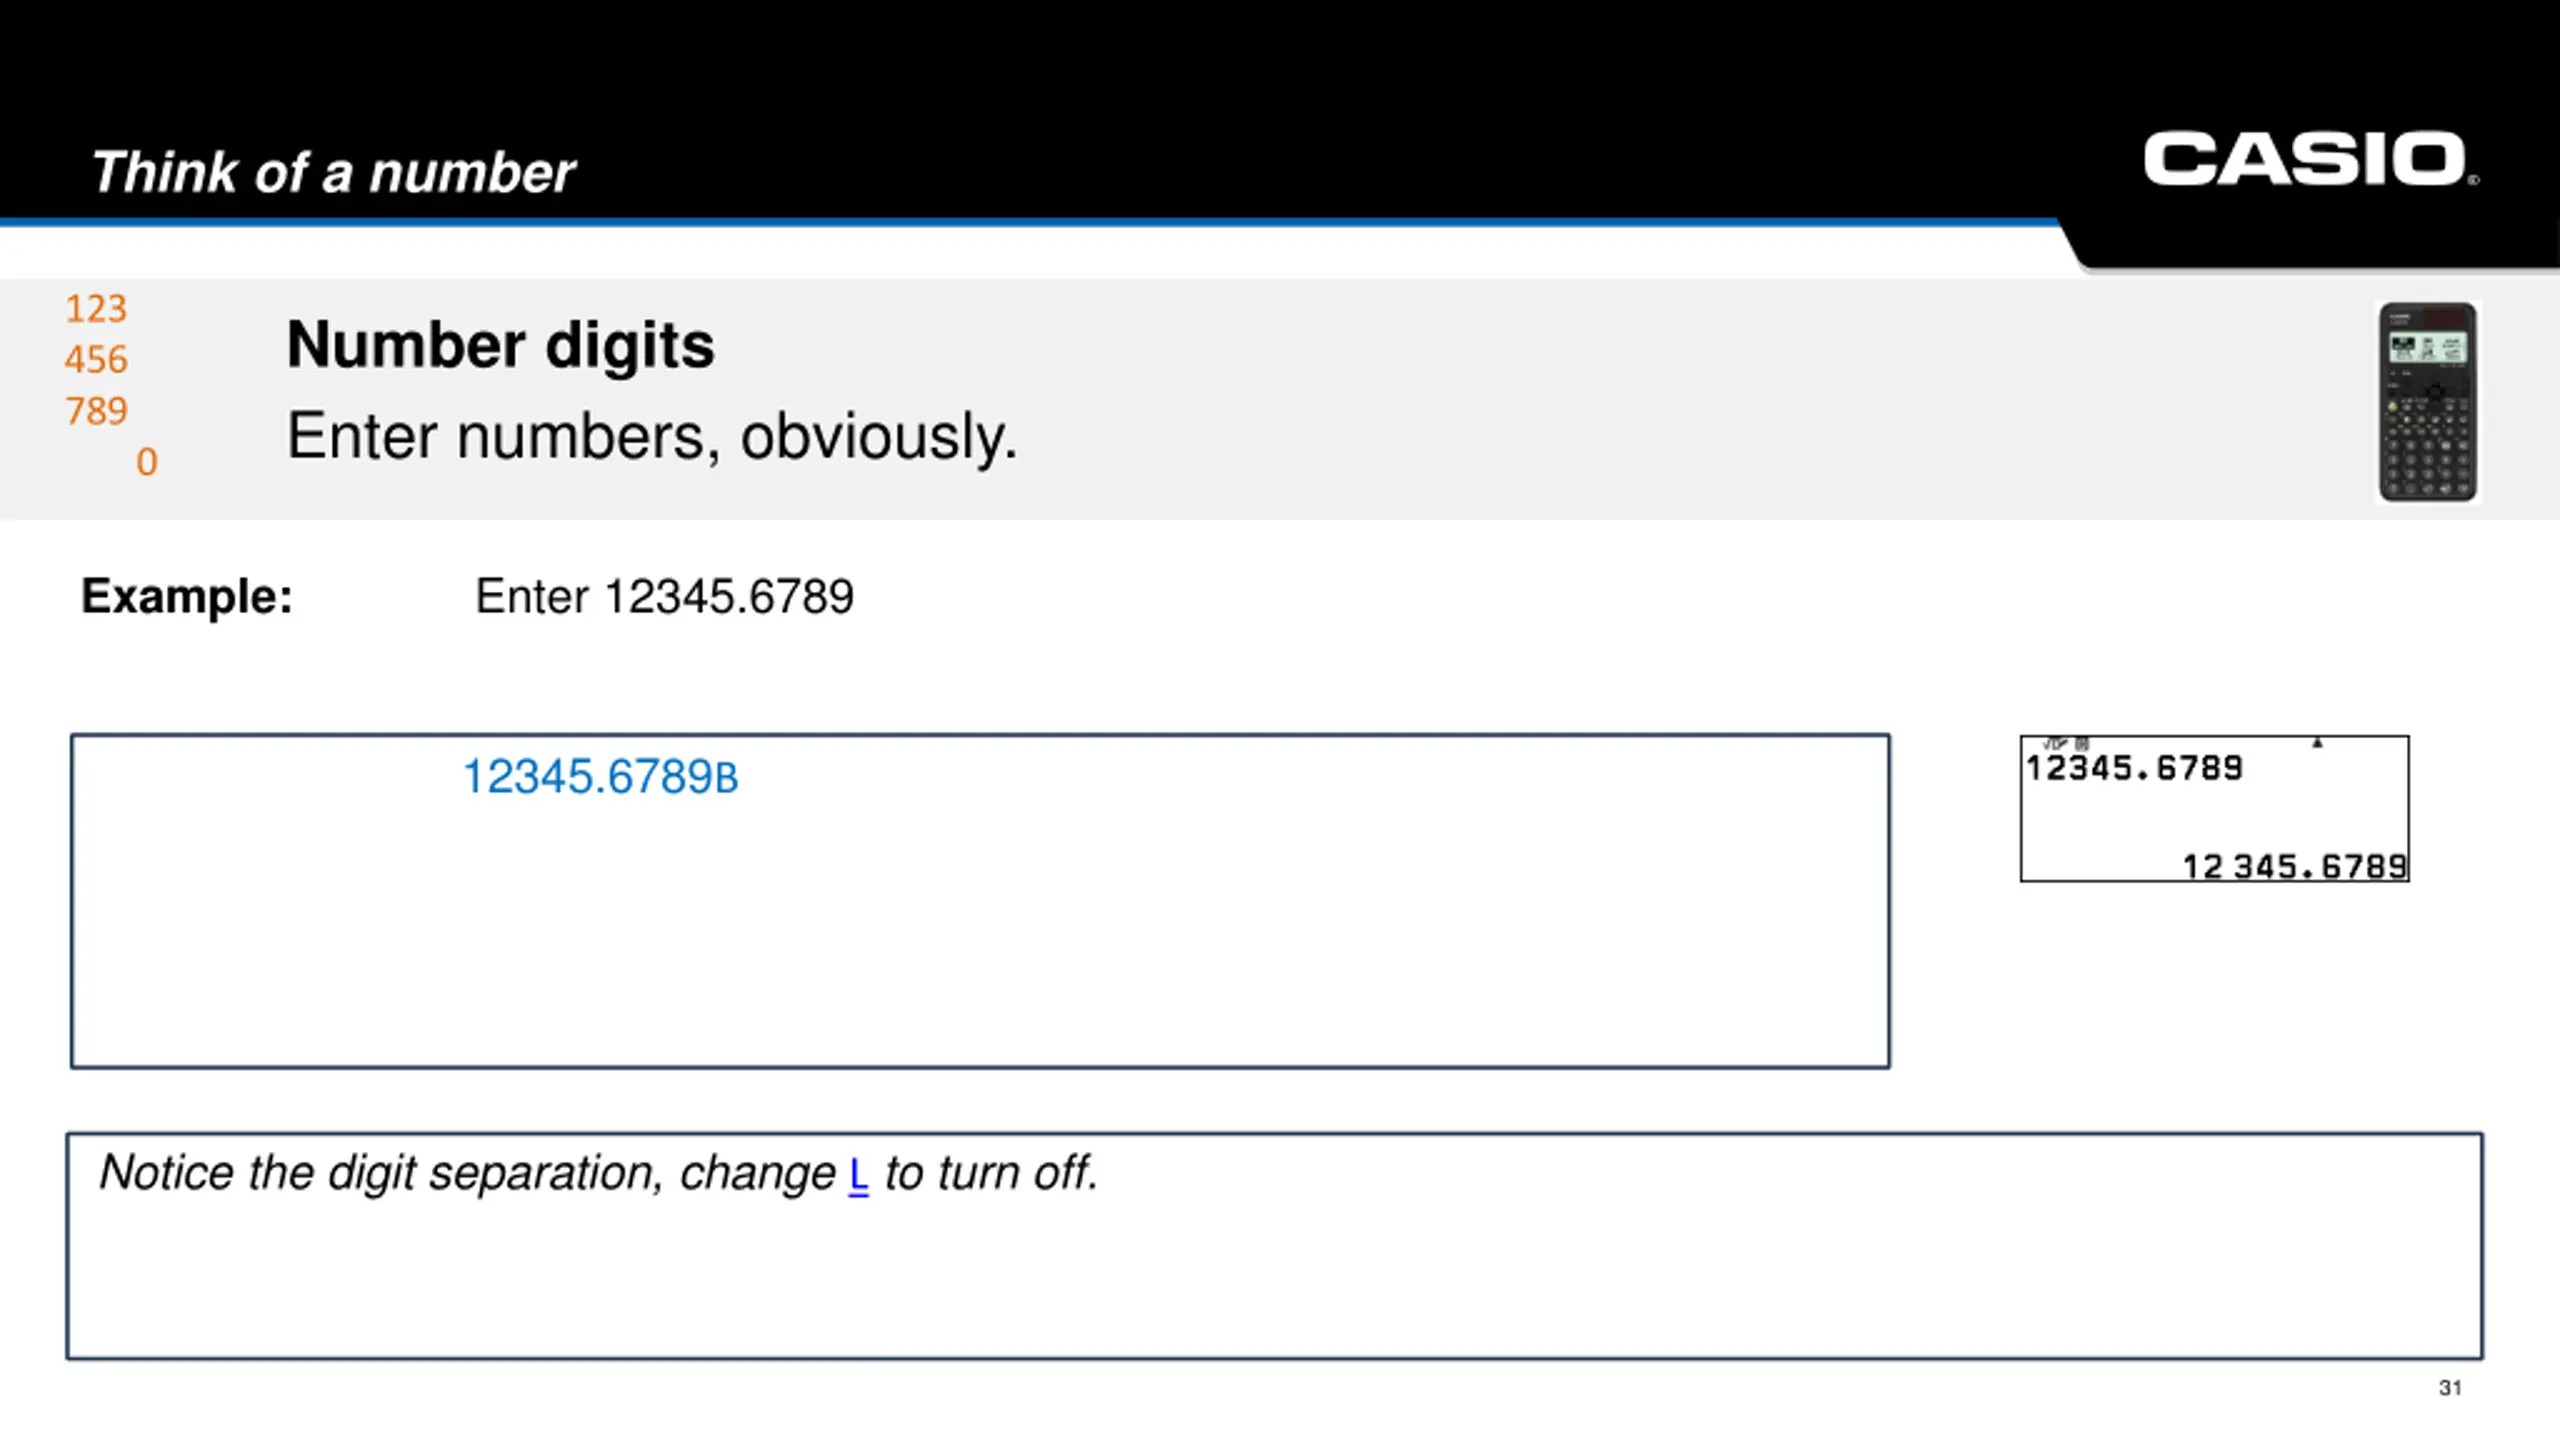Viewport: 2560px width, 1440px height.
Task: Click the orange 789 keypad row
Action: pos(96,410)
